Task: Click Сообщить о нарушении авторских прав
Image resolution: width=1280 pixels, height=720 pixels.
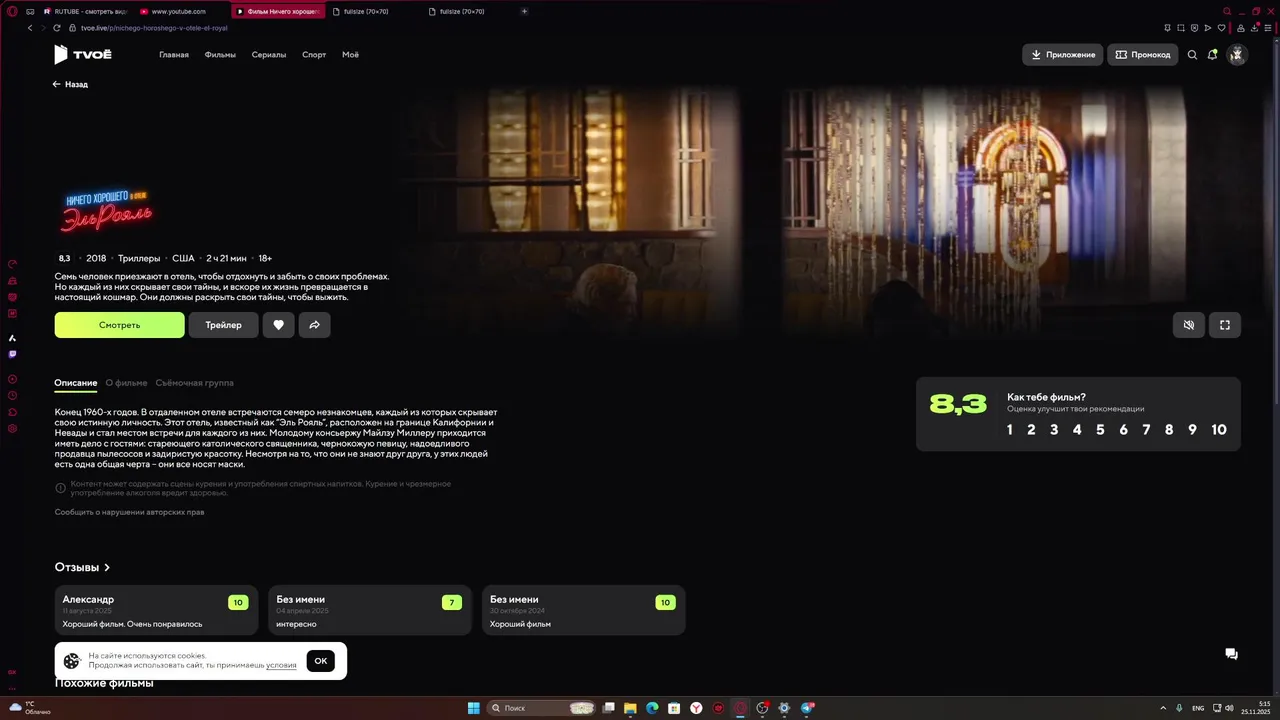Action: (130, 512)
